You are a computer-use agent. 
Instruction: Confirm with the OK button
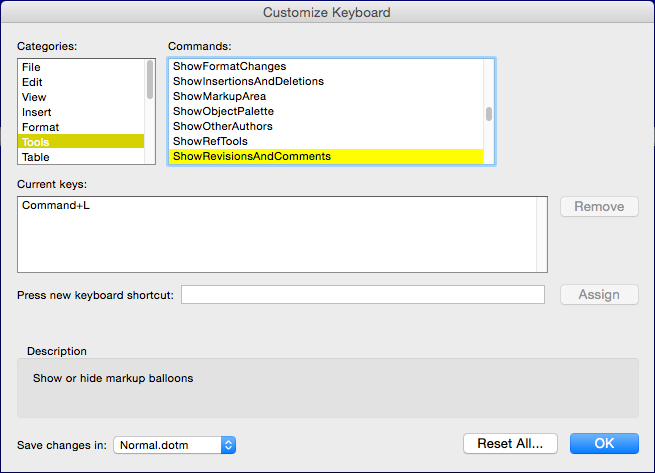(x=604, y=443)
